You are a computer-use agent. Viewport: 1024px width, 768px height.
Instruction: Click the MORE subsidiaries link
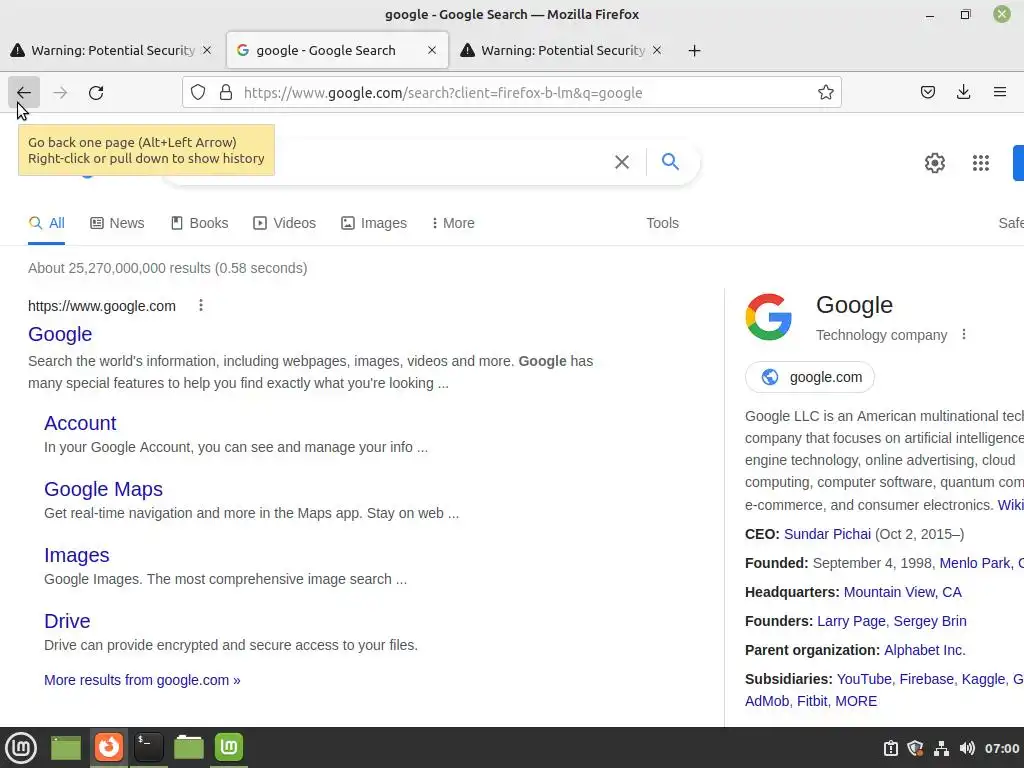point(856,701)
